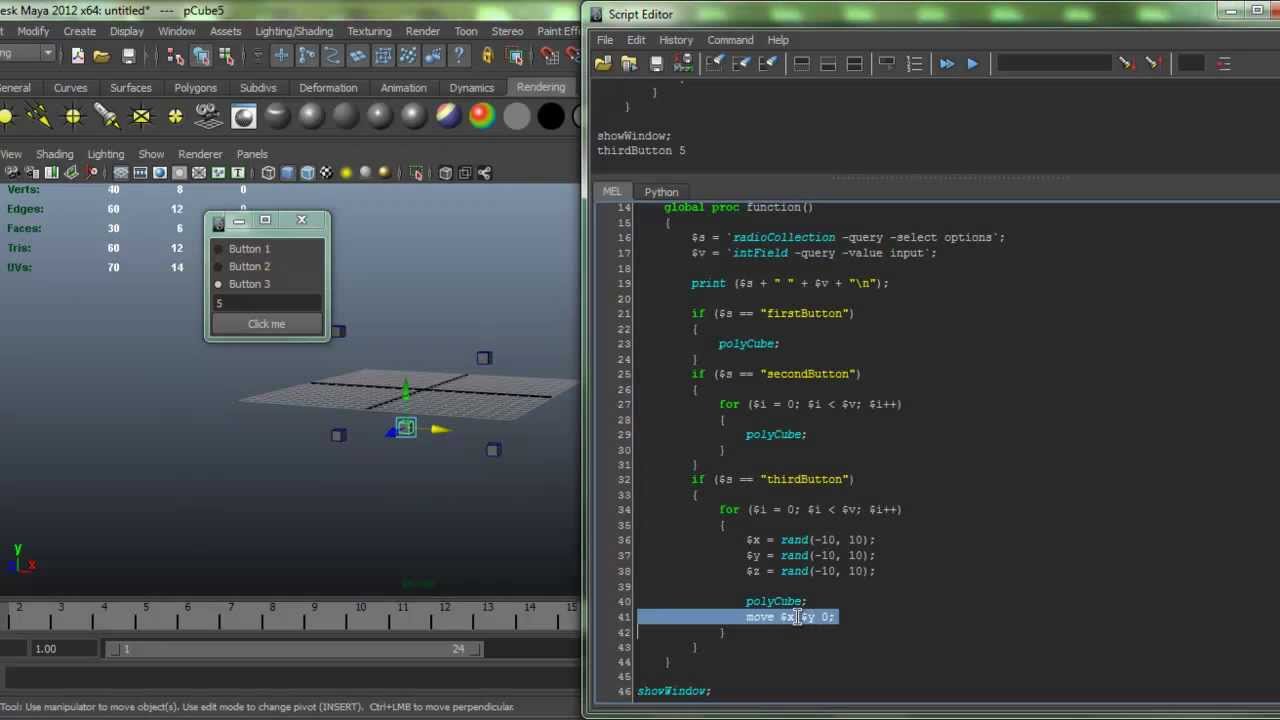Open the Script Editor History menu
This screenshot has width=1280, height=720.
tap(675, 40)
